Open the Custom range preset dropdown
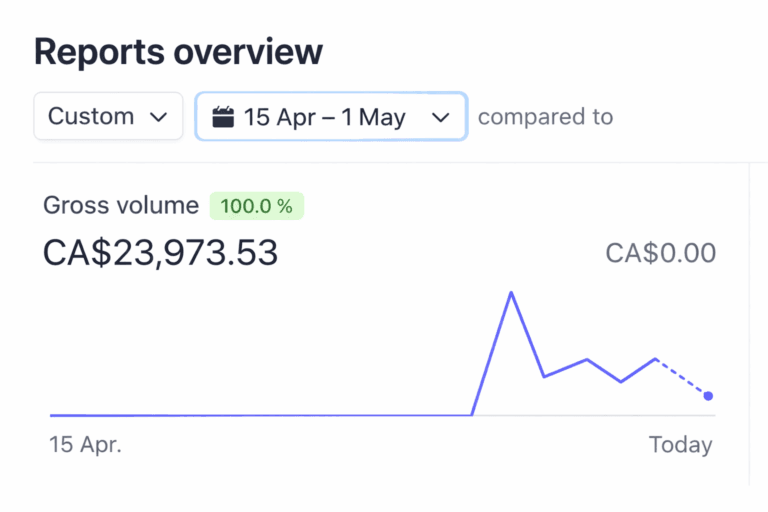 pyautogui.click(x=108, y=116)
